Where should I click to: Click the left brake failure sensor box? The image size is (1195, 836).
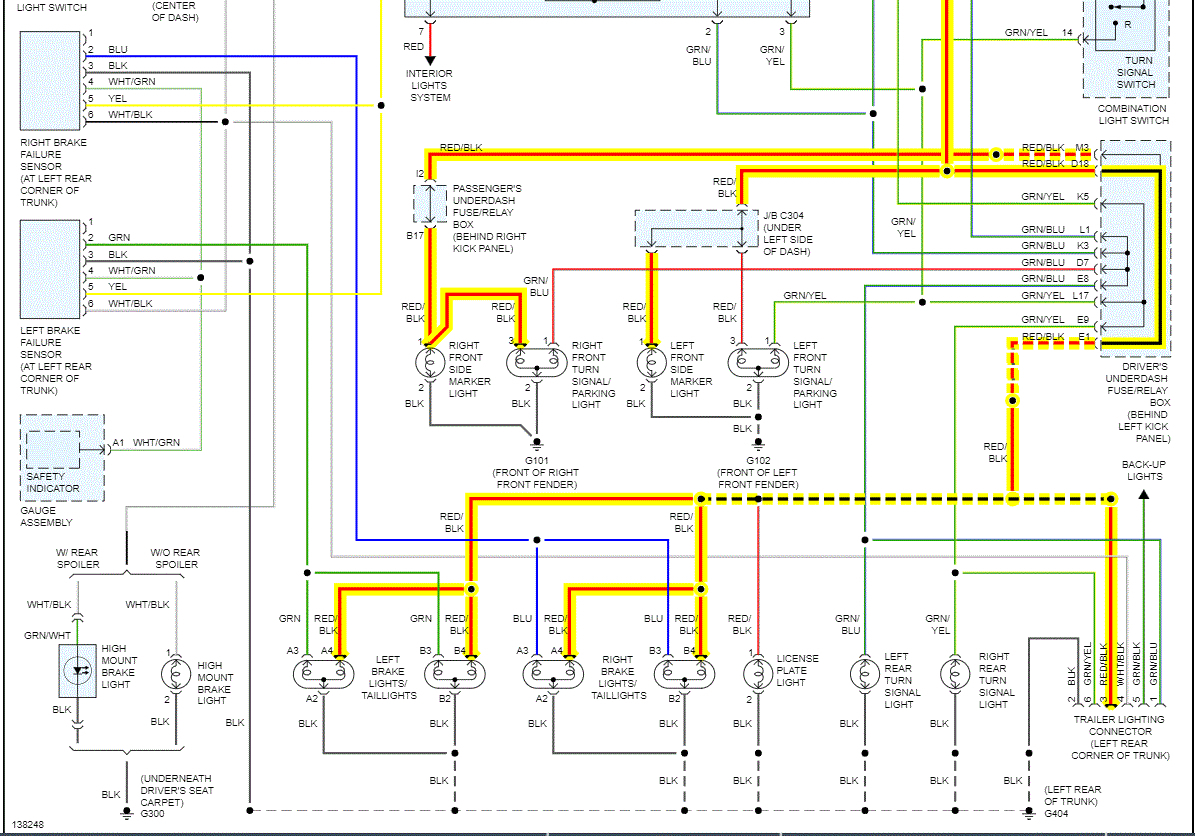click(50, 269)
